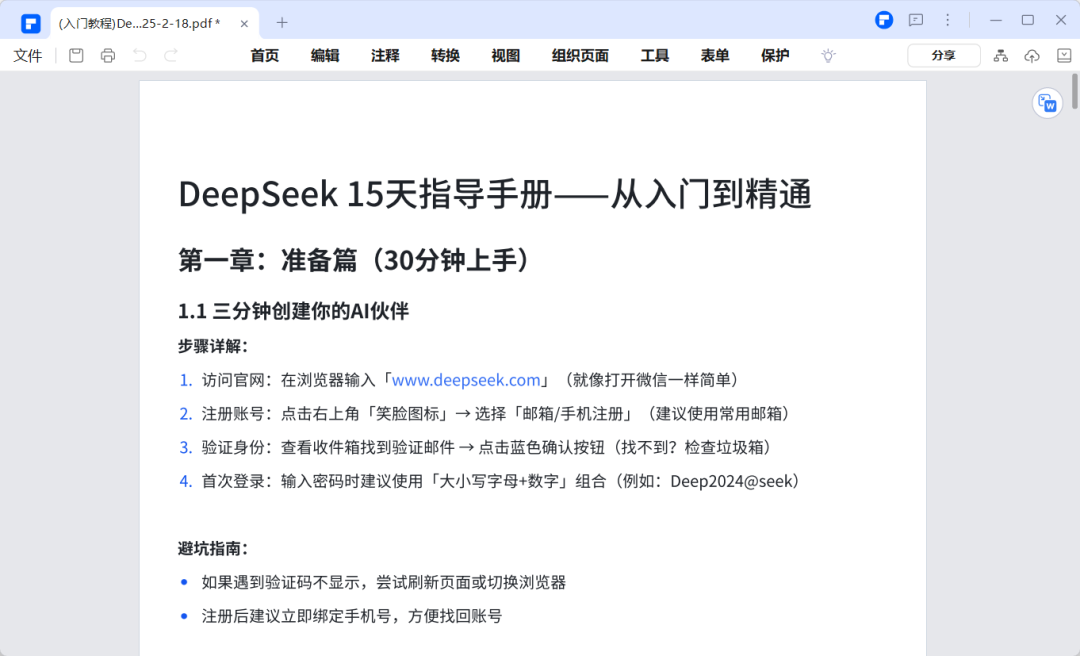Viewport: 1080px width, 656px height.
Task: Switch to the 编辑 tab
Action: pos(324,56)
